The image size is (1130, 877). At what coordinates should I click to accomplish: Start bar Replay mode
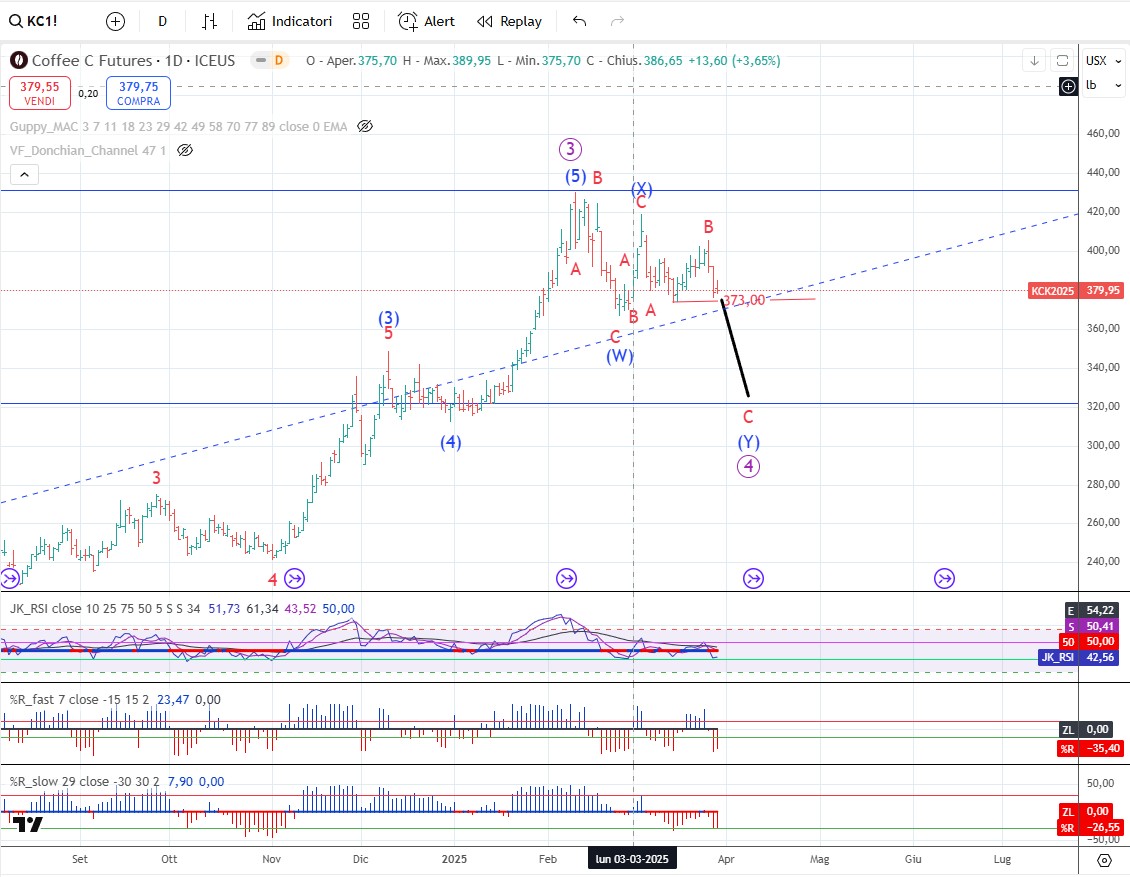coord(509,21)
